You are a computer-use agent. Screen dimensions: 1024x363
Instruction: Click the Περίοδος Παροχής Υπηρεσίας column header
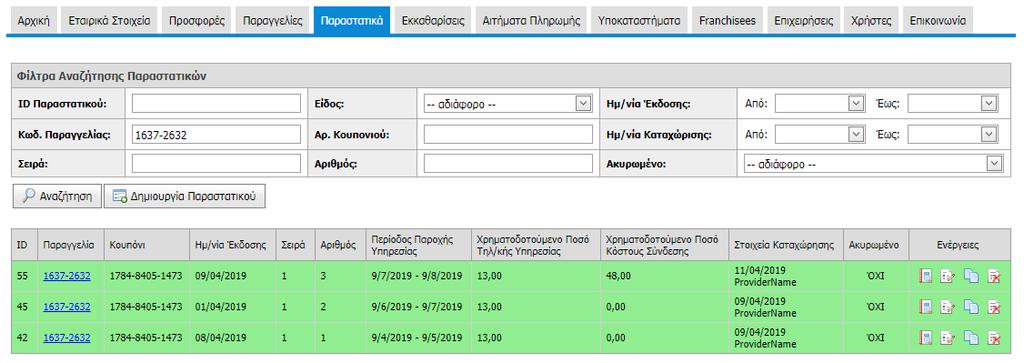(418, 245)
